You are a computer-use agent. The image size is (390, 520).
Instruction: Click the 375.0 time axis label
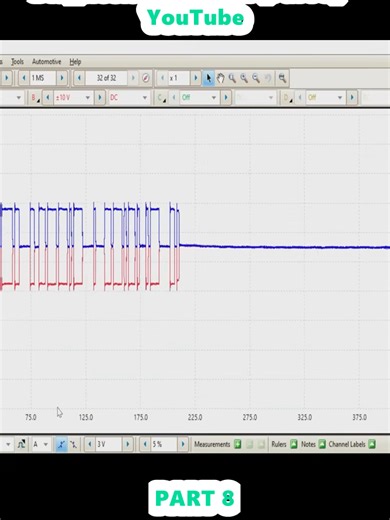coord(360,417)
